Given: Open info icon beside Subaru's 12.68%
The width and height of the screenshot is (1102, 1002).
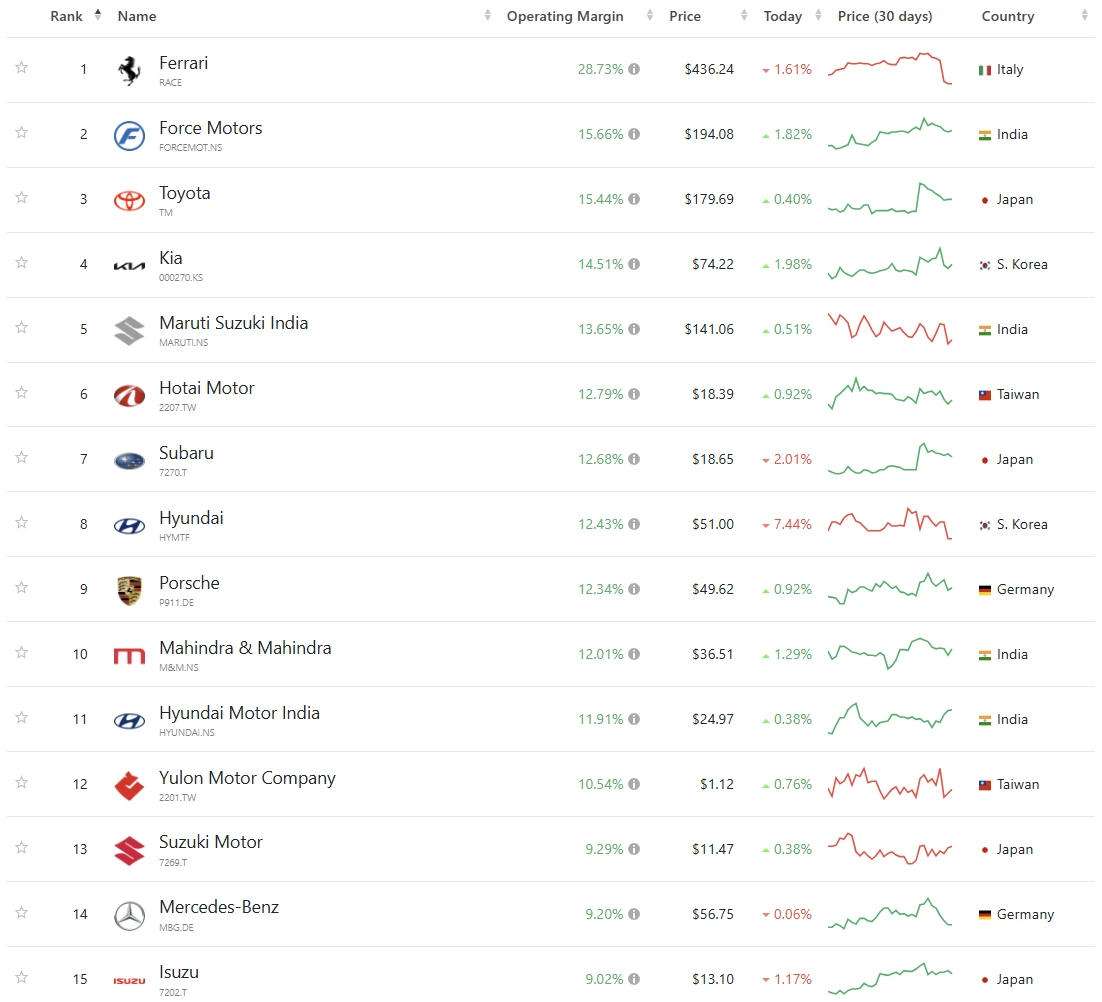Looking at the screenshot, I should coord(634,459).
